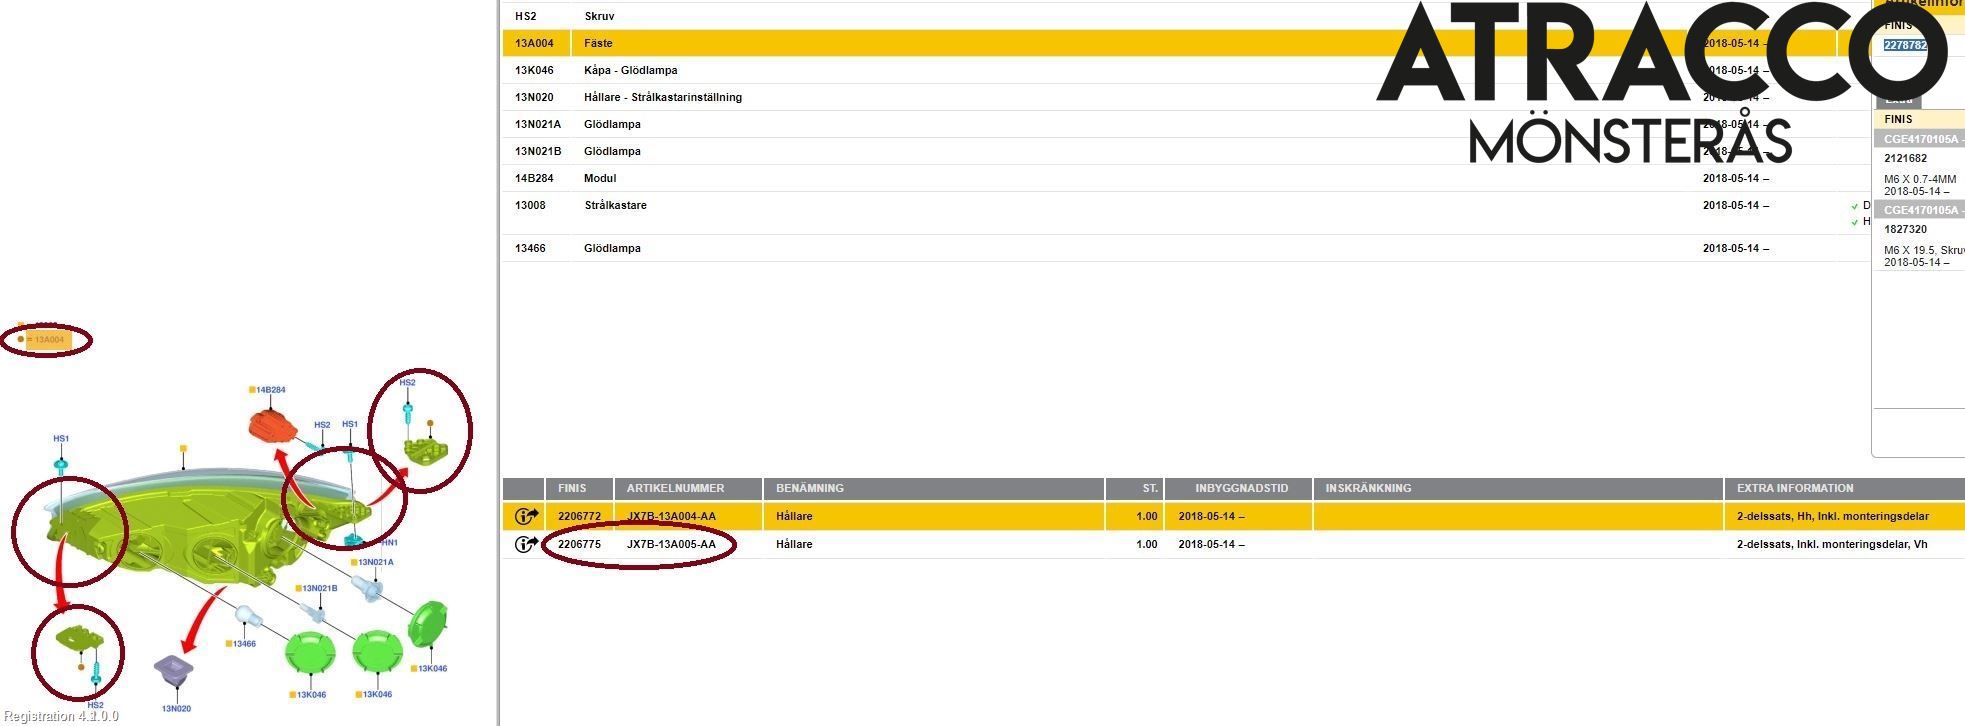Click FINIS number 1827320 in side panel

point(1905,229)
